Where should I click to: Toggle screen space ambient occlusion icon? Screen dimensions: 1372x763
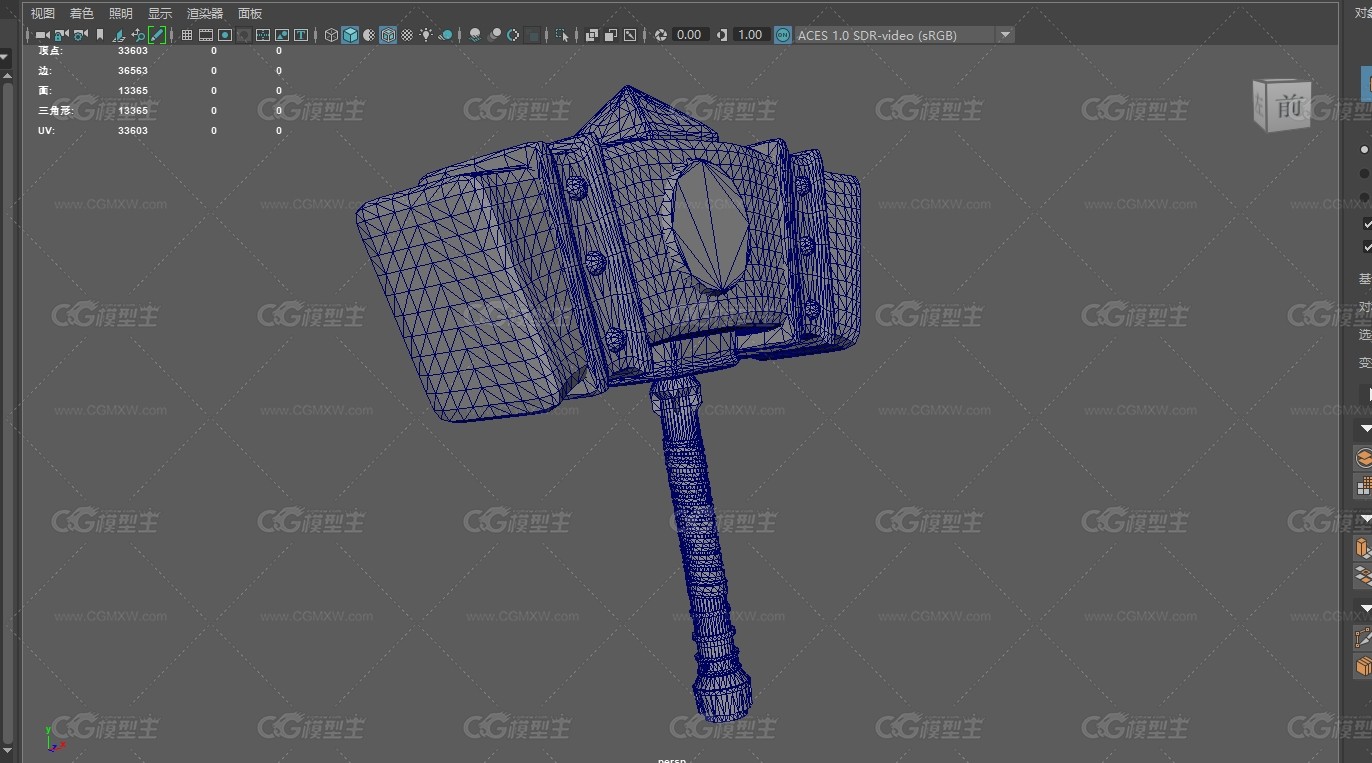pyautogui.click(x=474, y=35)
